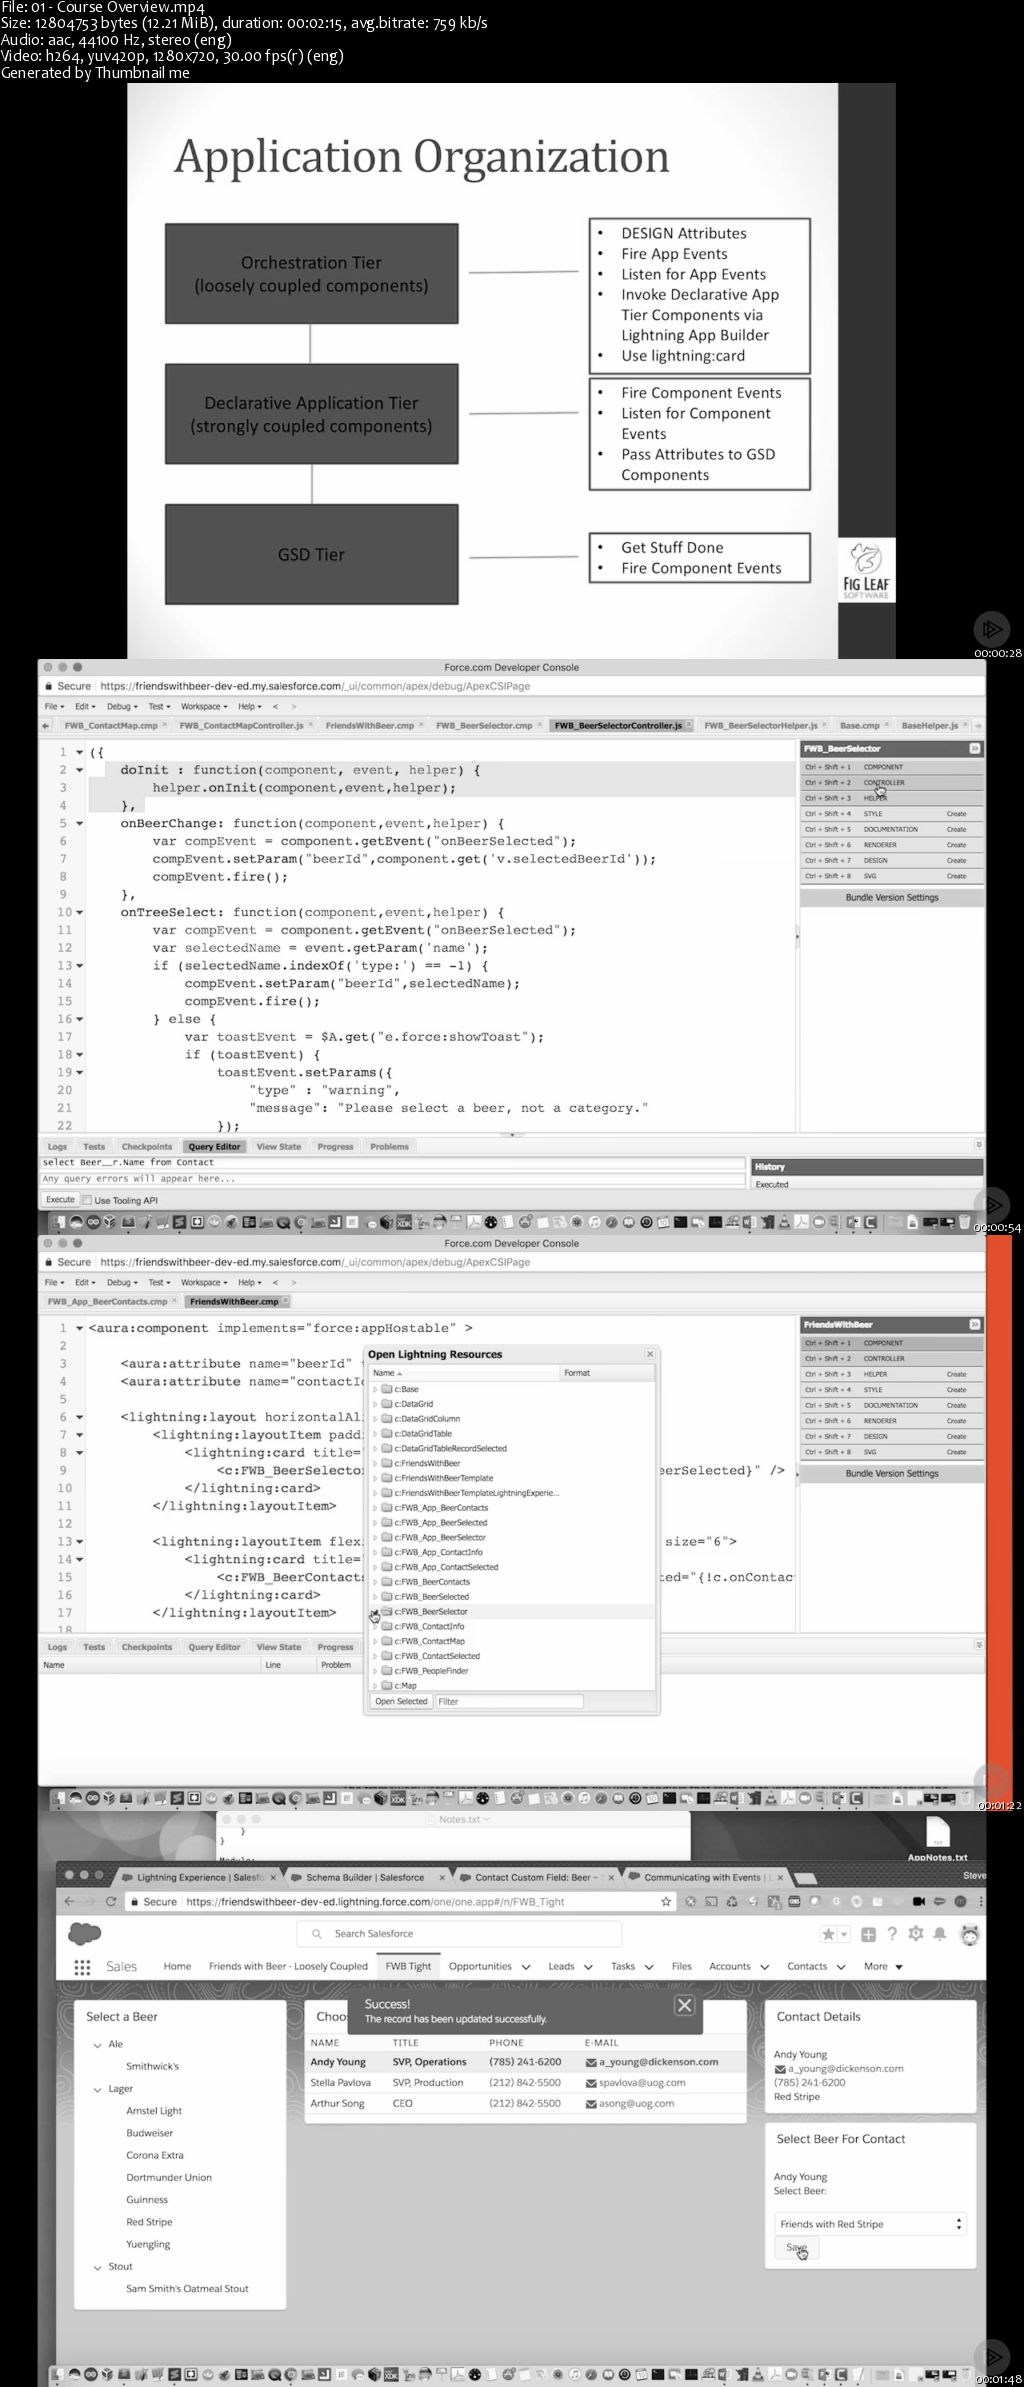The width and height of the screenshot is (1024, 2387).
Task: Click Chrome's reload button
Action: (x=111, y=1901)
